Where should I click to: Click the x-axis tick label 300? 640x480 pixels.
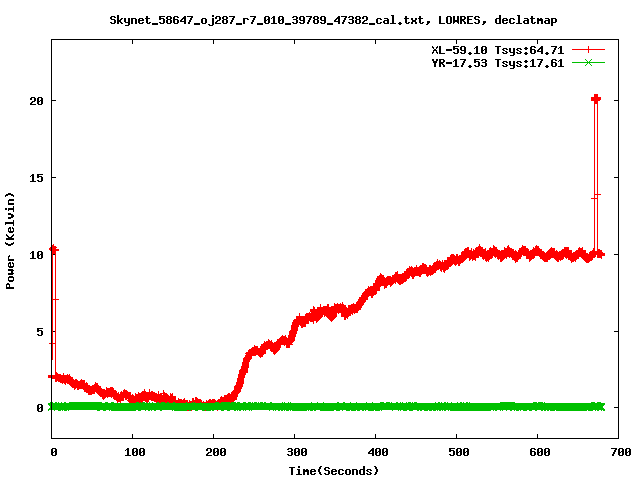click(297, 452)
